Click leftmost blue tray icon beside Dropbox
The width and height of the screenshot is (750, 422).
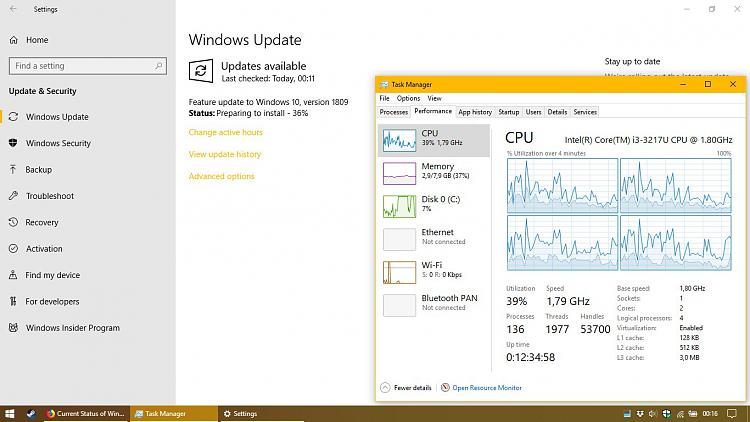click(627, 414)
